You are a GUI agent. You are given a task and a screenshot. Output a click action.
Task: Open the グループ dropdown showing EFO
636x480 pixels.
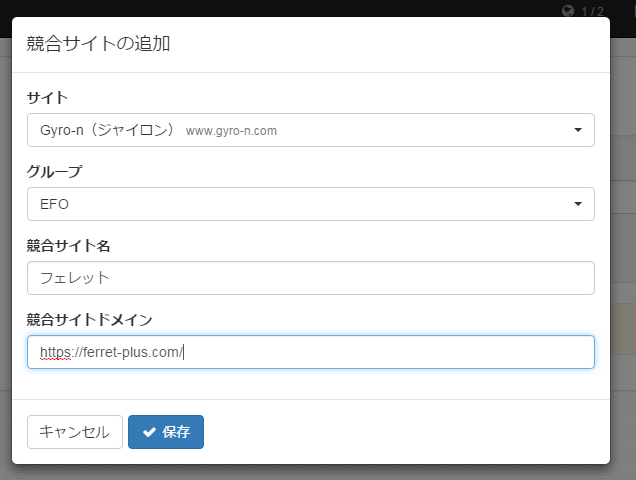311,204
